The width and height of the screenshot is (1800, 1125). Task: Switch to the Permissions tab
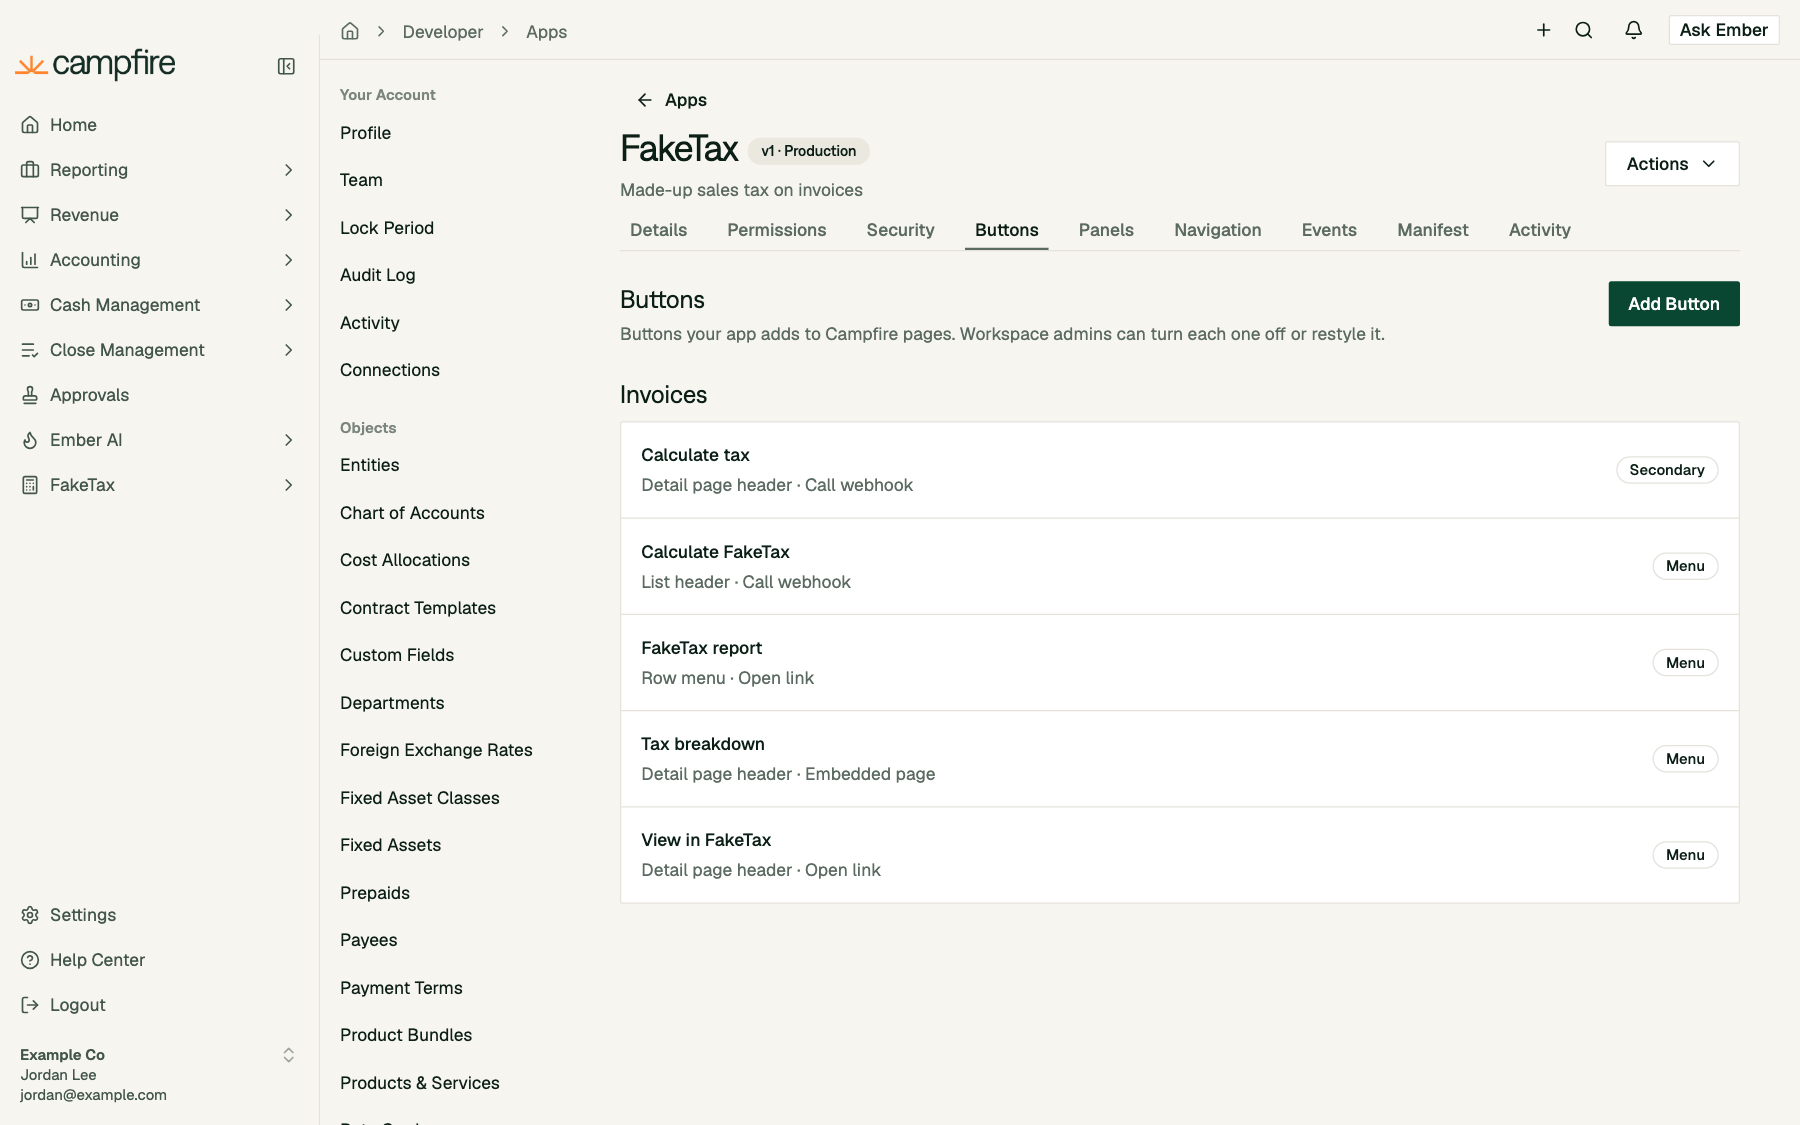click(777, 230)
